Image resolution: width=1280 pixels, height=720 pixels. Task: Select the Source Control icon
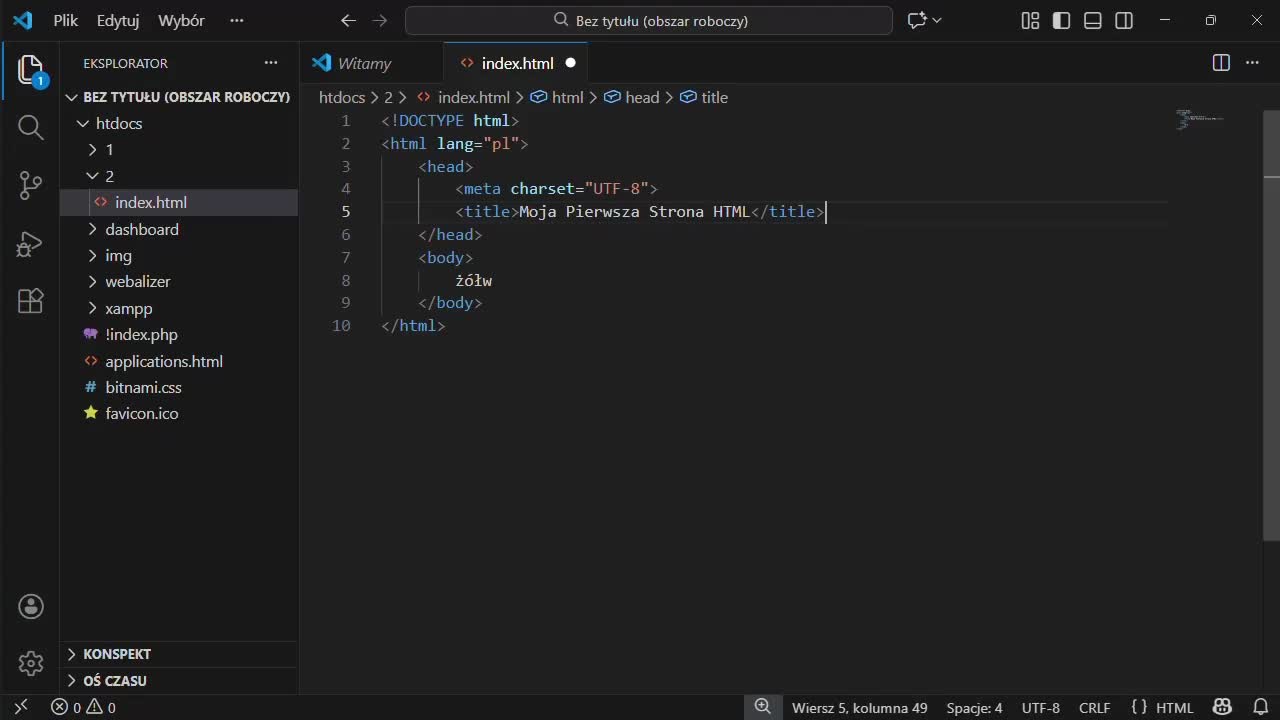pos(30,185)
